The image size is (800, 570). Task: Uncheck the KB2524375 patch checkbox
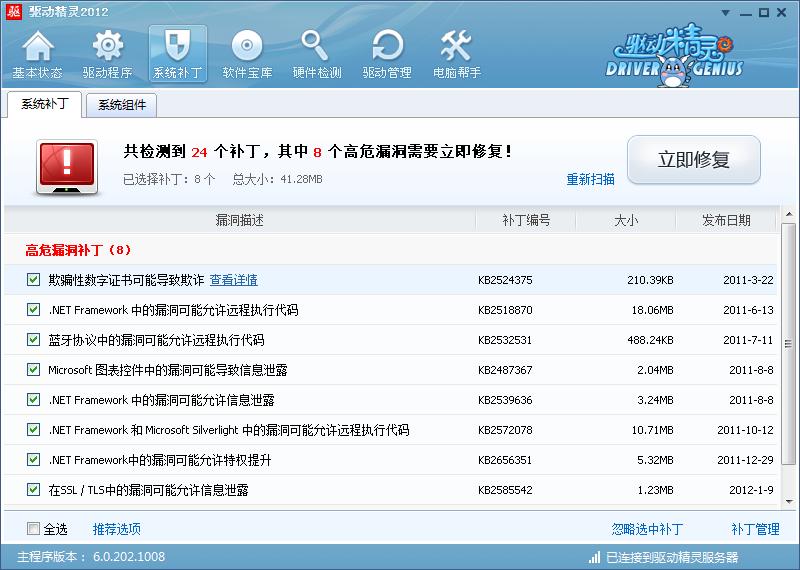34,280
